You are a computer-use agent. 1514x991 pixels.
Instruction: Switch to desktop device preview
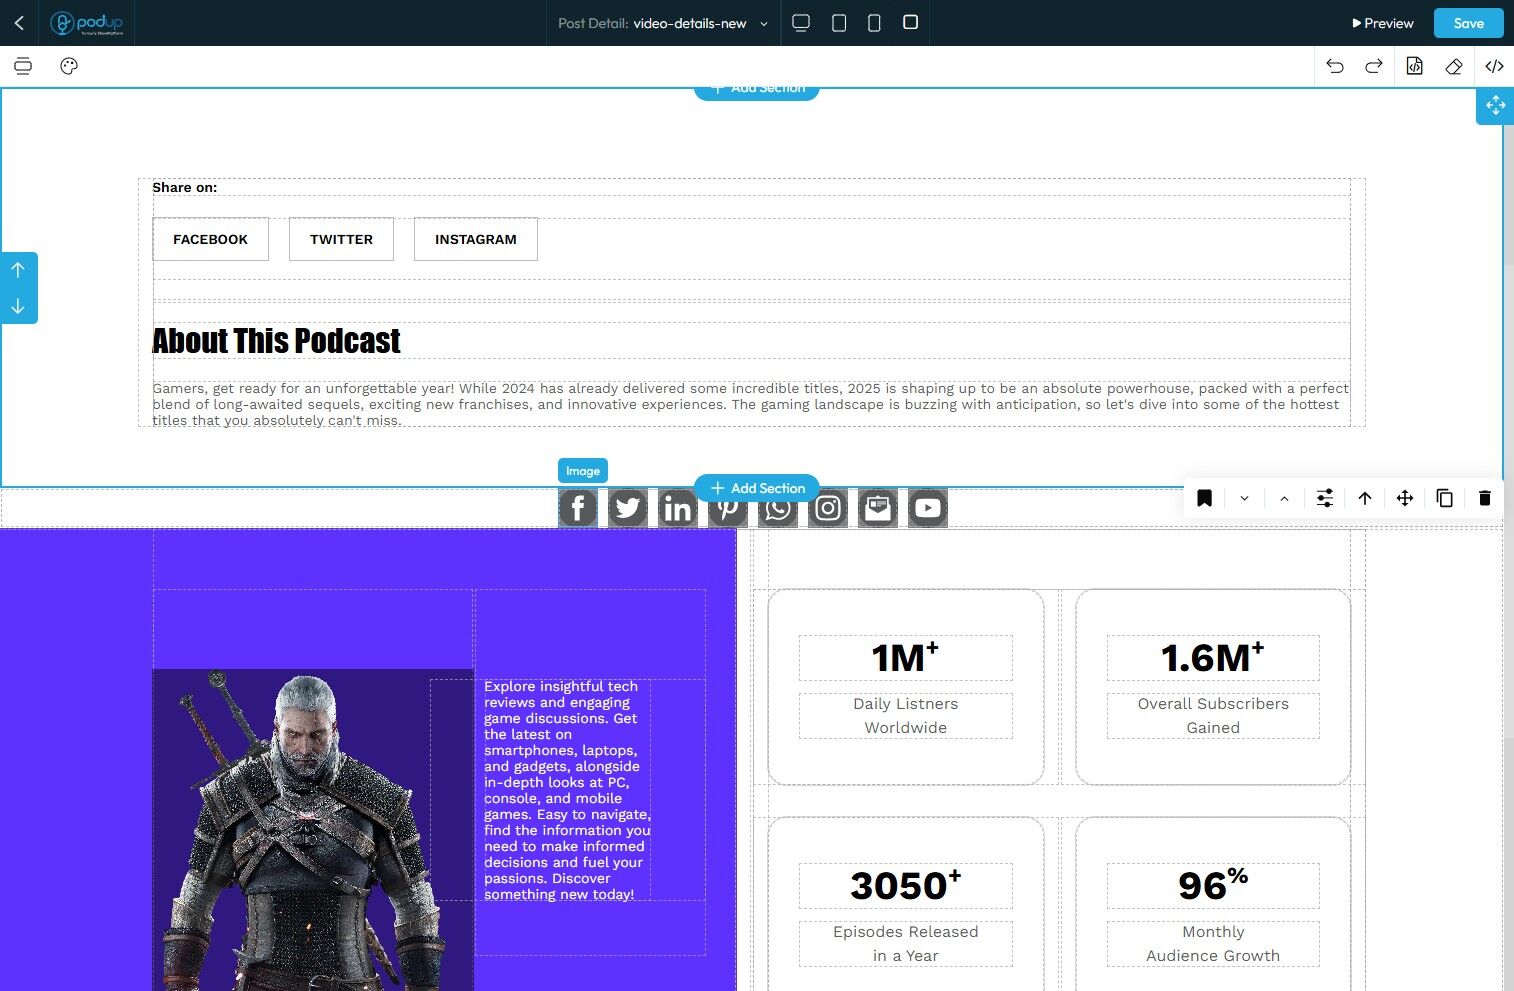tap(801, 22)
